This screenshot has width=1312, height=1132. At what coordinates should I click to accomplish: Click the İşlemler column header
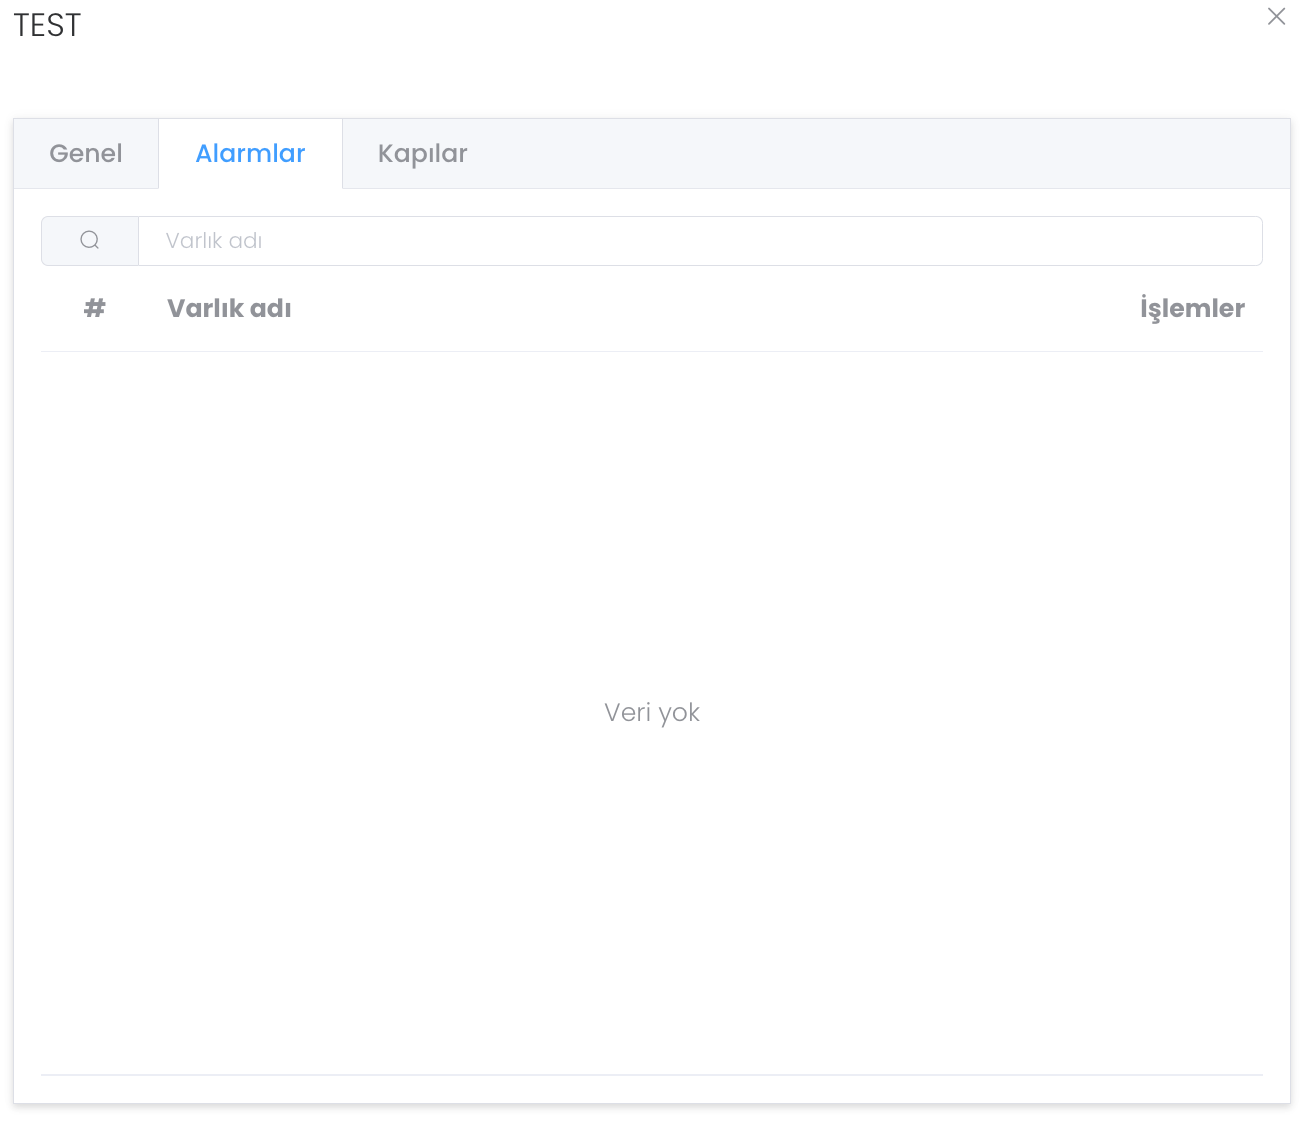(1192, 308)
